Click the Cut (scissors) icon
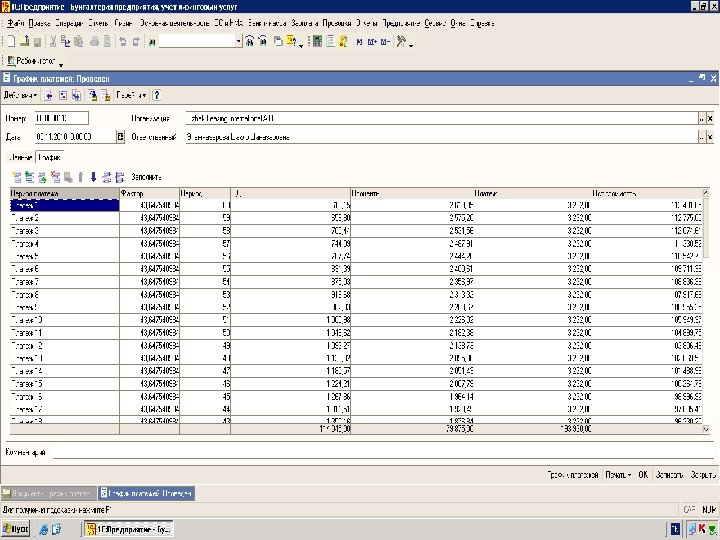This screenshot has height=540, width=720. [52, 42]
